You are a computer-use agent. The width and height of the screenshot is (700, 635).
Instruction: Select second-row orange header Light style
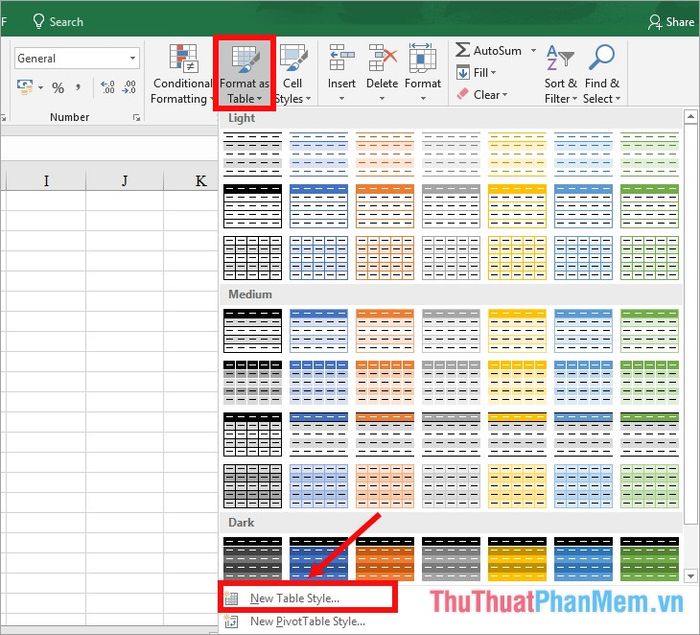pos(385,206)
